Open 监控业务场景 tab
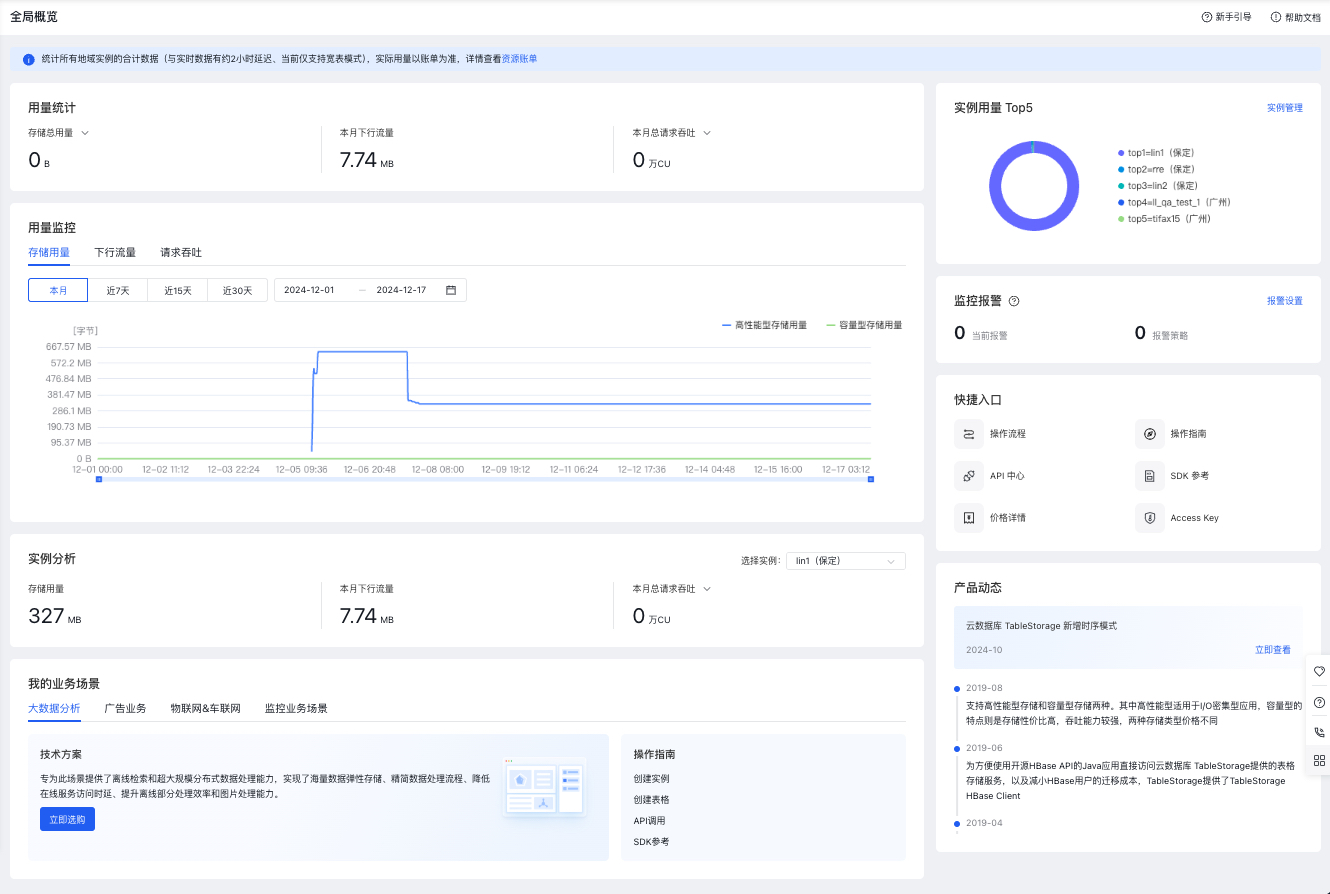 [x=296, y=708]
